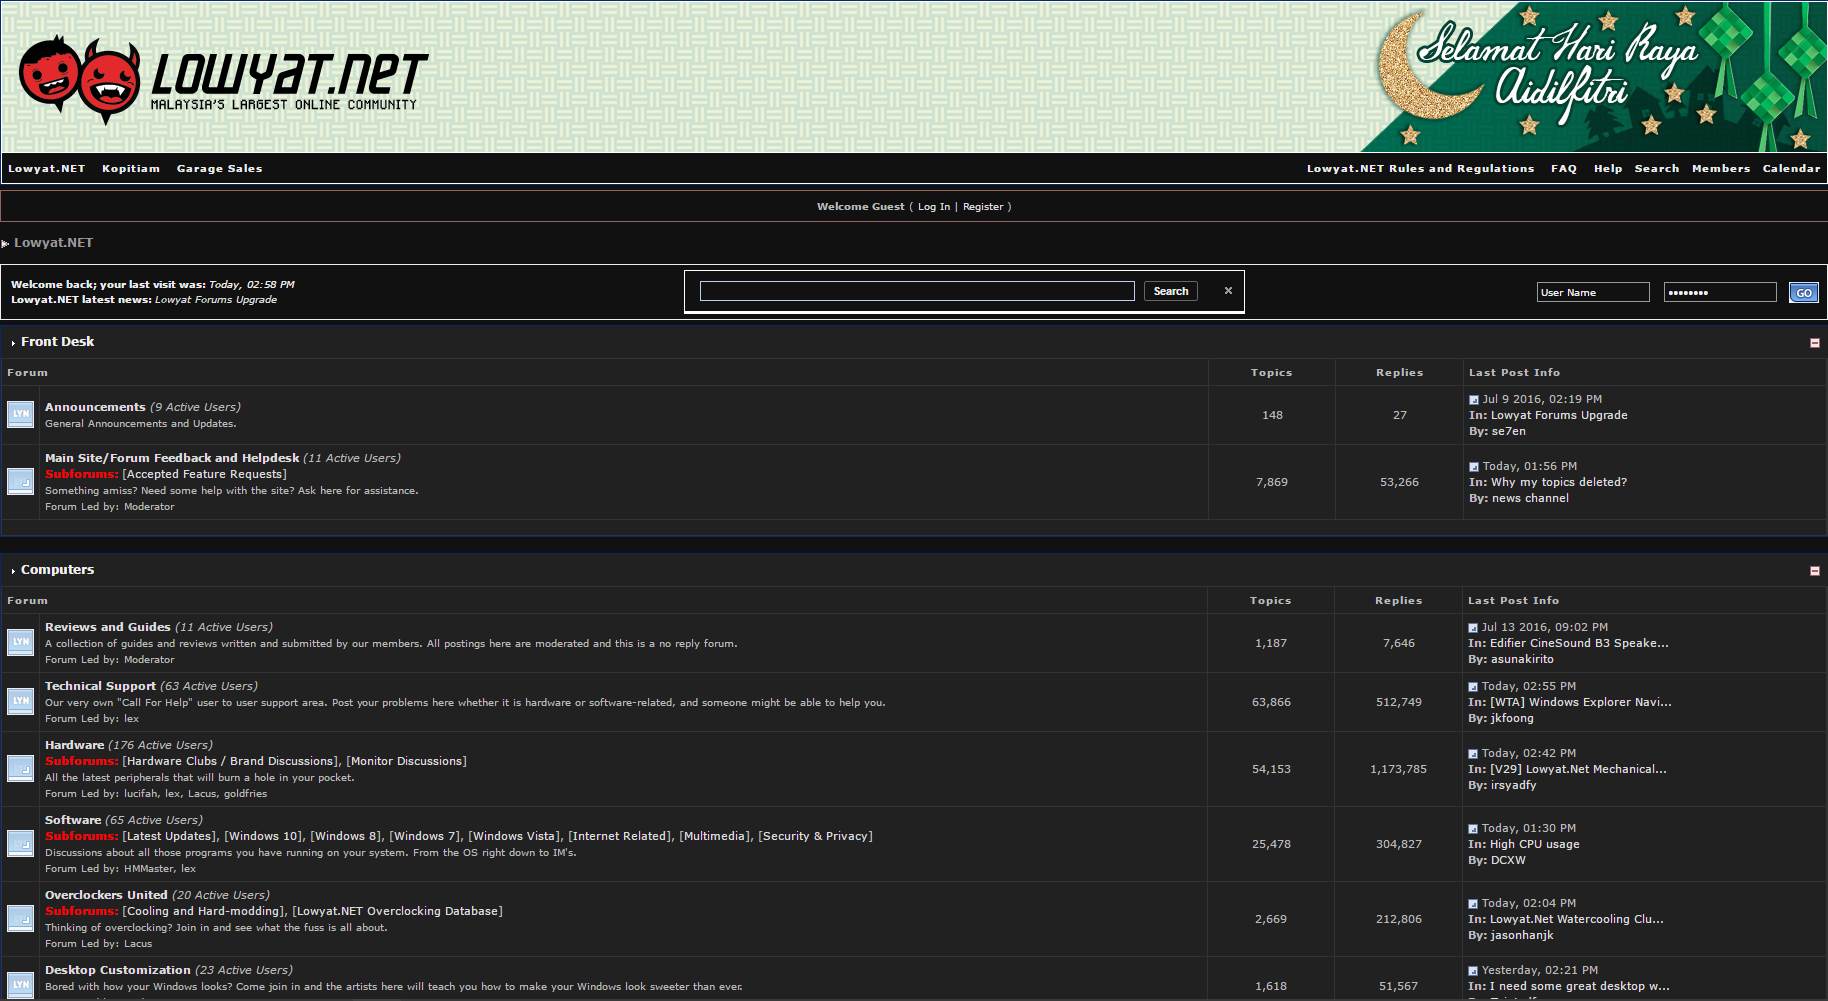Click the Reviews and Guides forum status icon
This screenshot has width=1828, height=1001.
21,642
